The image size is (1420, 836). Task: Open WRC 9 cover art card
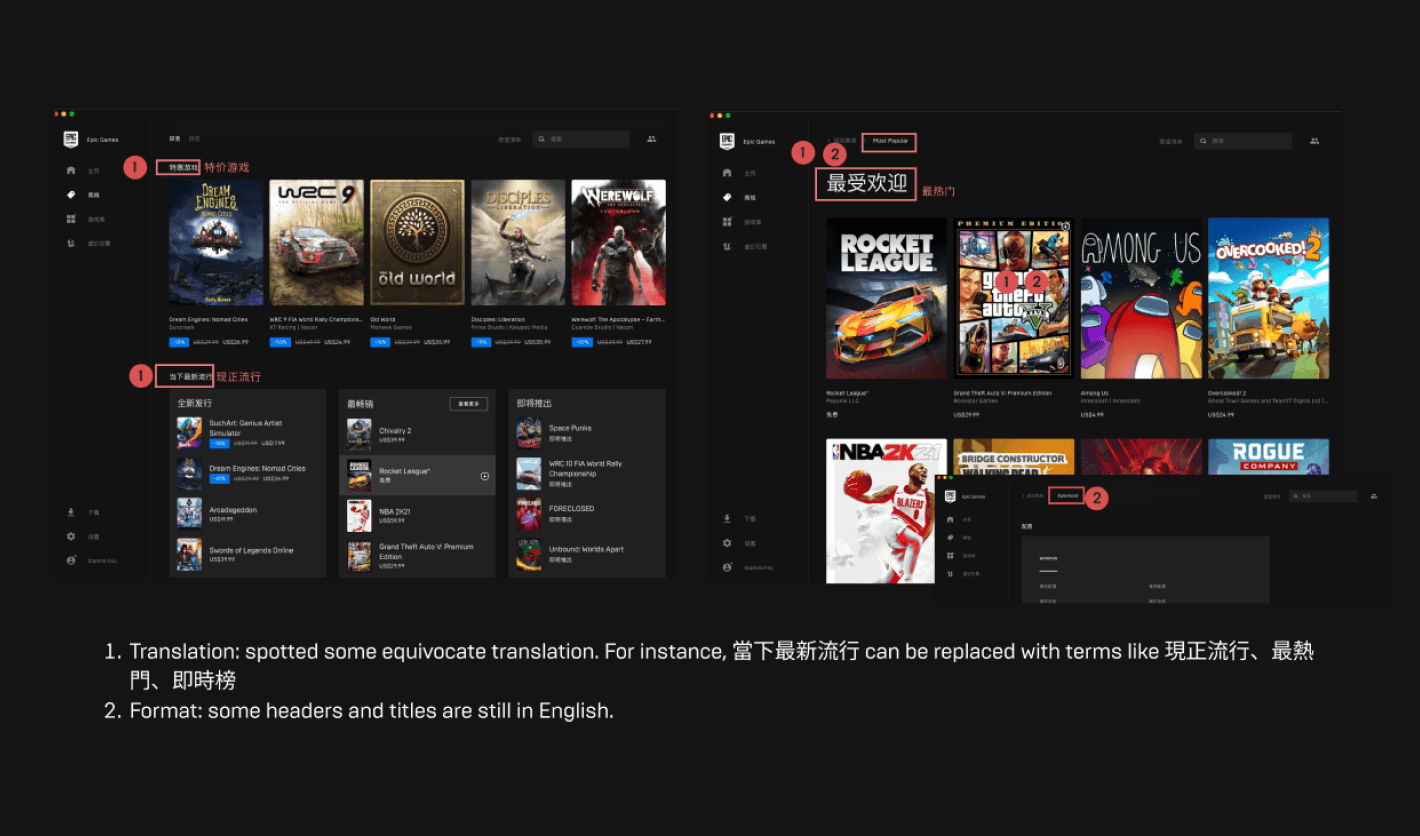[317, 243]
